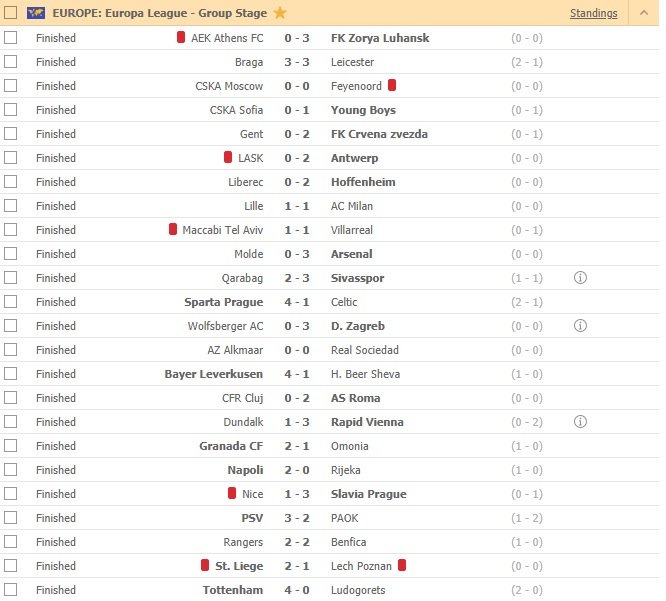666x601 pixels.
Task: Check the Braga vs Leicester match checkbox
Action: pos(10,62)
